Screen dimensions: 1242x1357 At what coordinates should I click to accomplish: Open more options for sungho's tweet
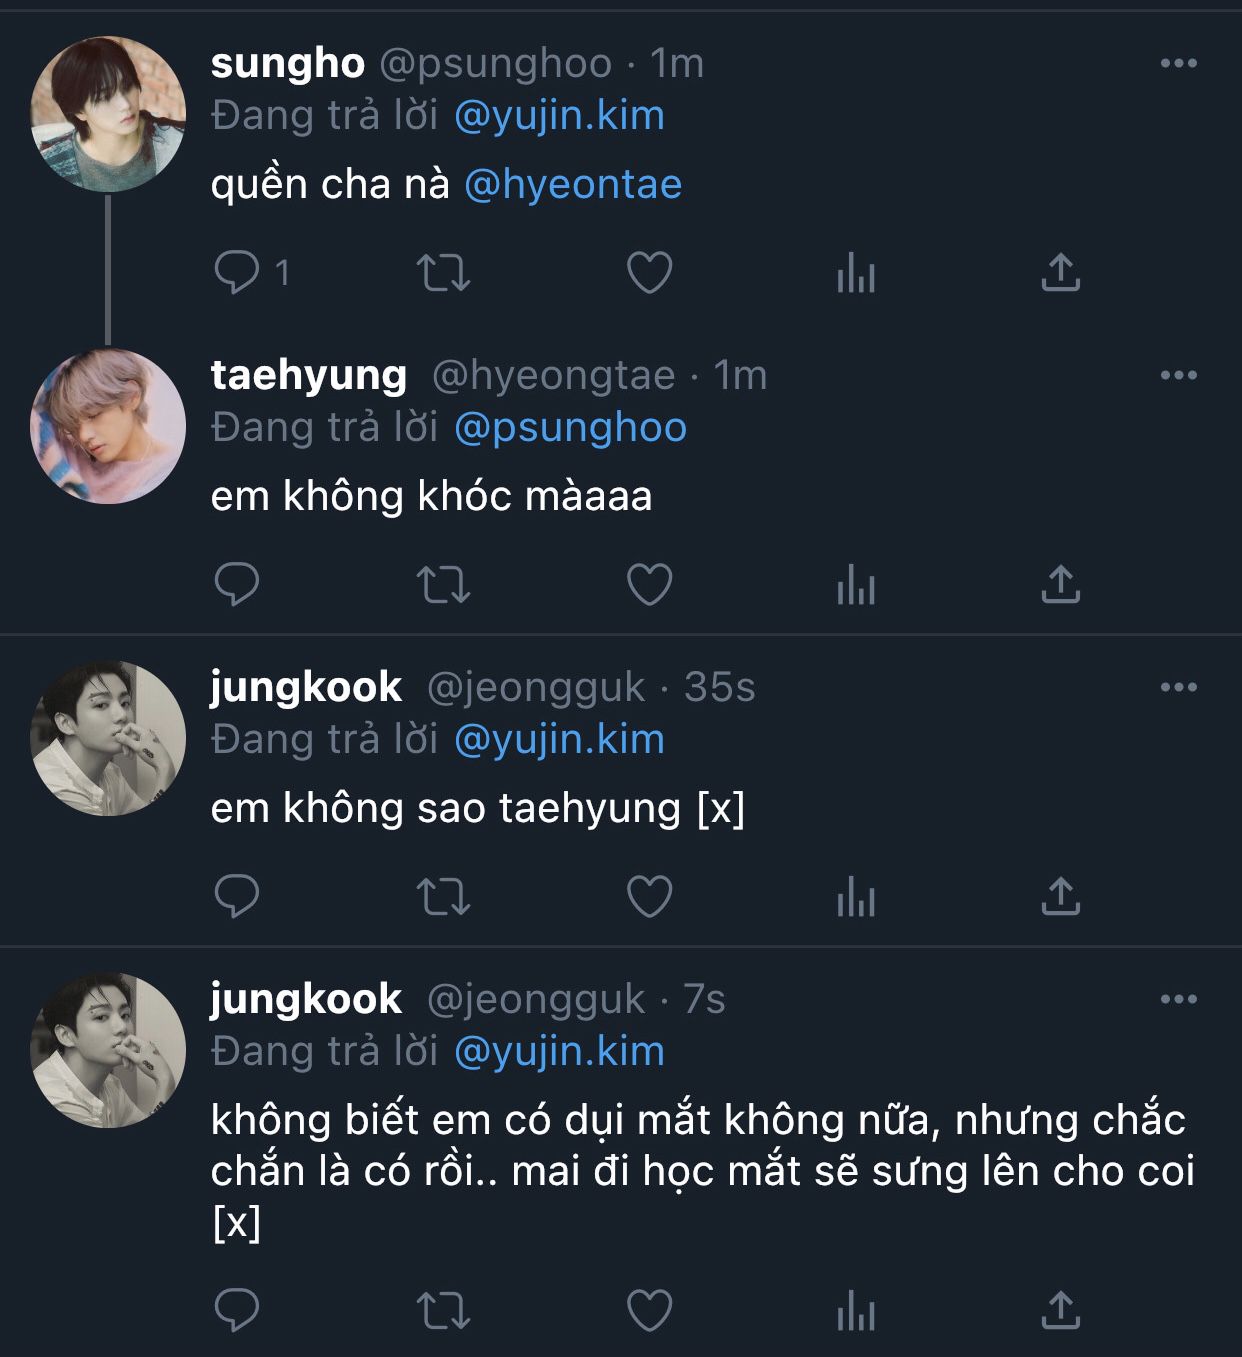1178,64
